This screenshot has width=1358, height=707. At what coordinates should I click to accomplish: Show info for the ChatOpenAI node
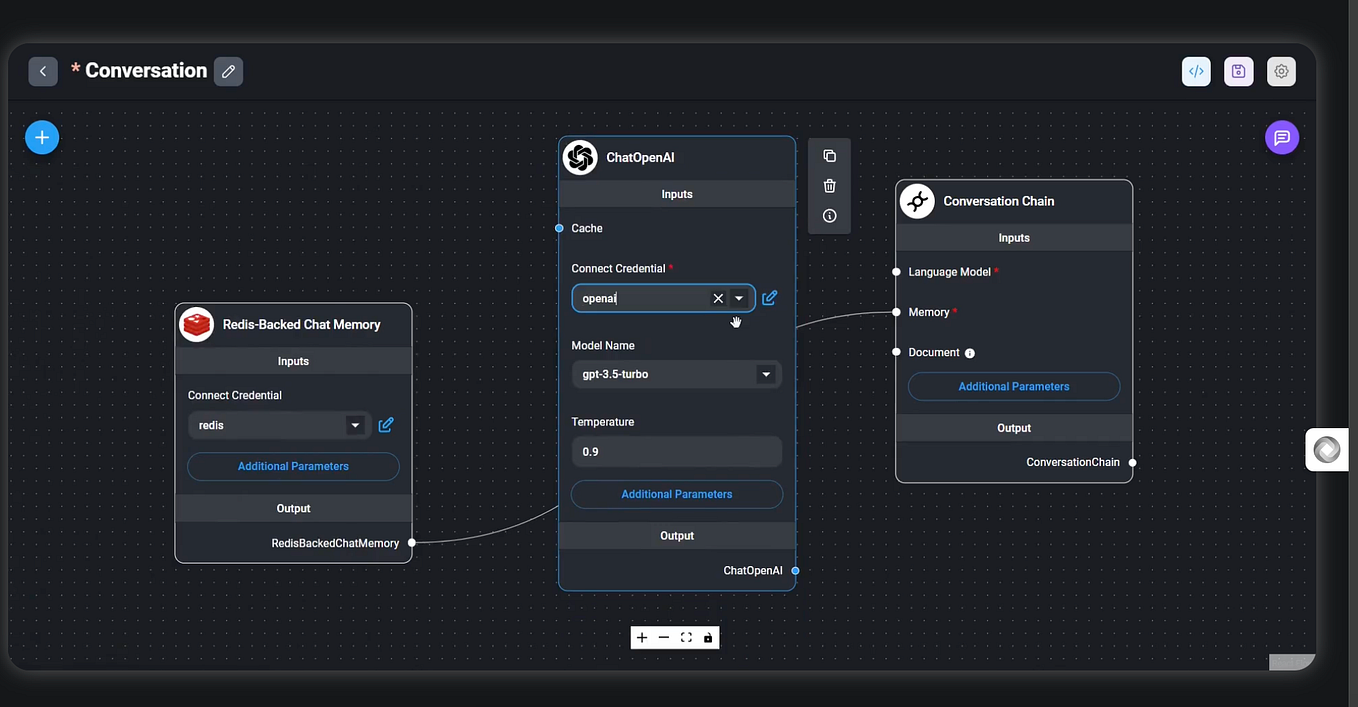click(829, 215)
